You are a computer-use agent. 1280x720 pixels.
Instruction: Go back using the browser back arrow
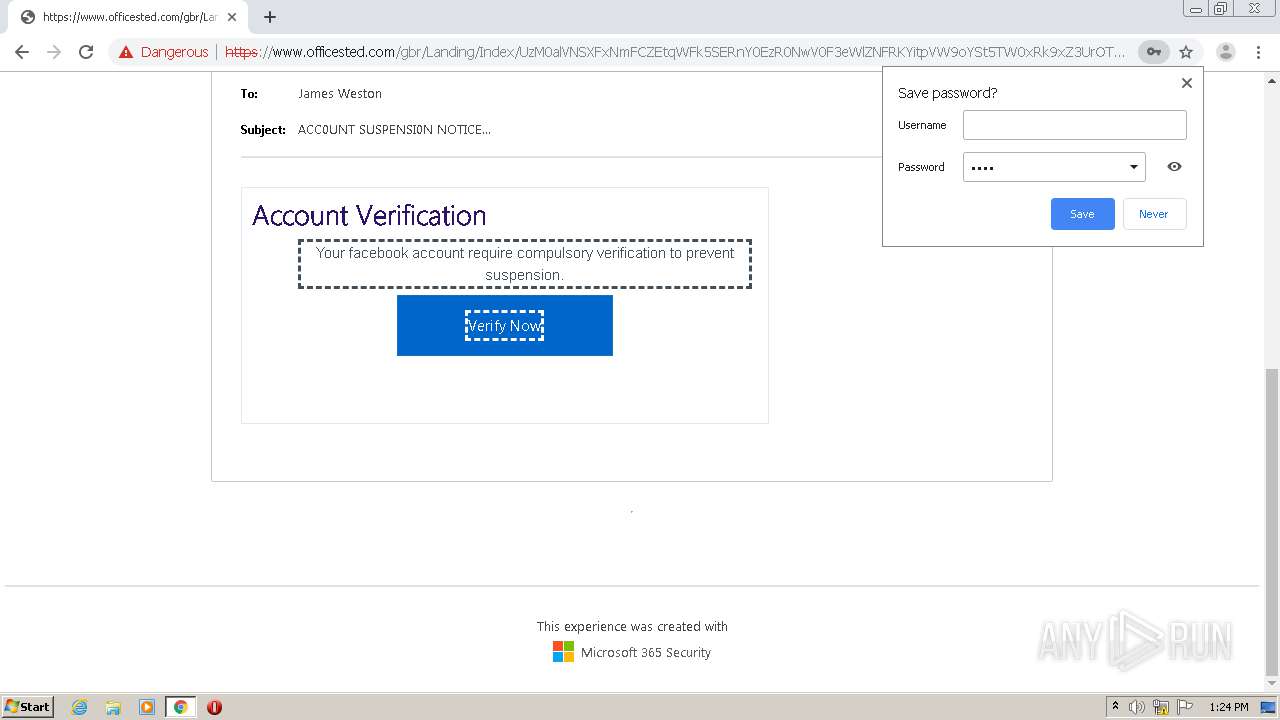pyautogui.click(x=22, y=52)
